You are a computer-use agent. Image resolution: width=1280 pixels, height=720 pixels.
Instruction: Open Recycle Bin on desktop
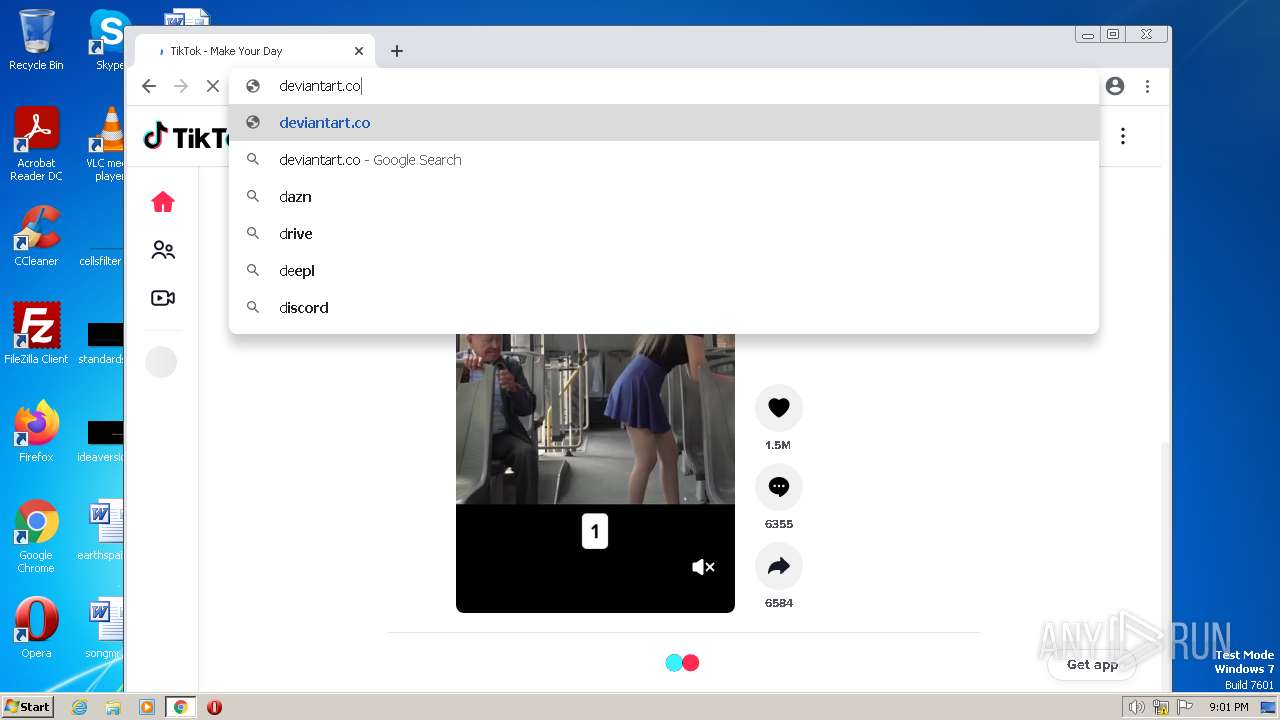coord(36,40)
